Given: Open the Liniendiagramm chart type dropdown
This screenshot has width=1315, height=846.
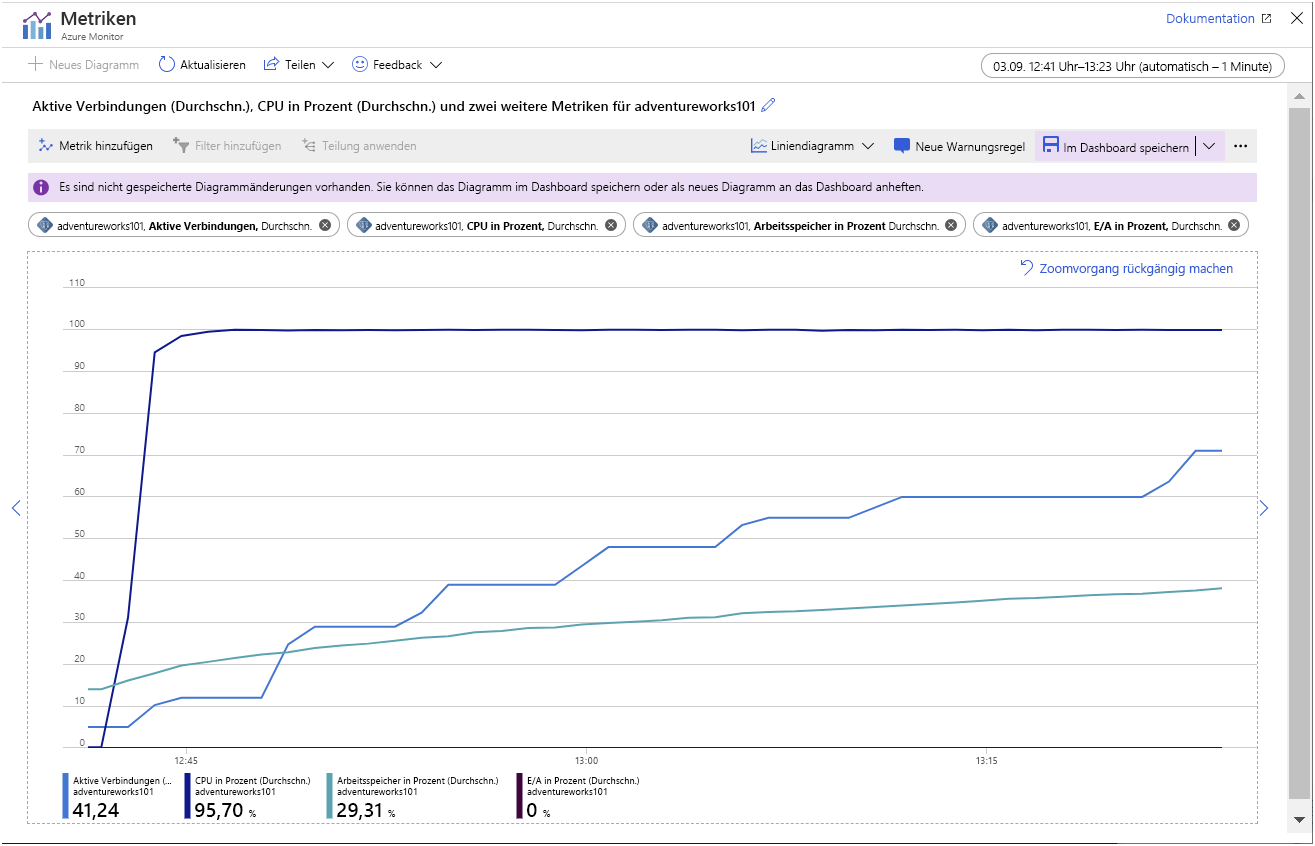Looking at the screenshot, I should coord(813,146).
